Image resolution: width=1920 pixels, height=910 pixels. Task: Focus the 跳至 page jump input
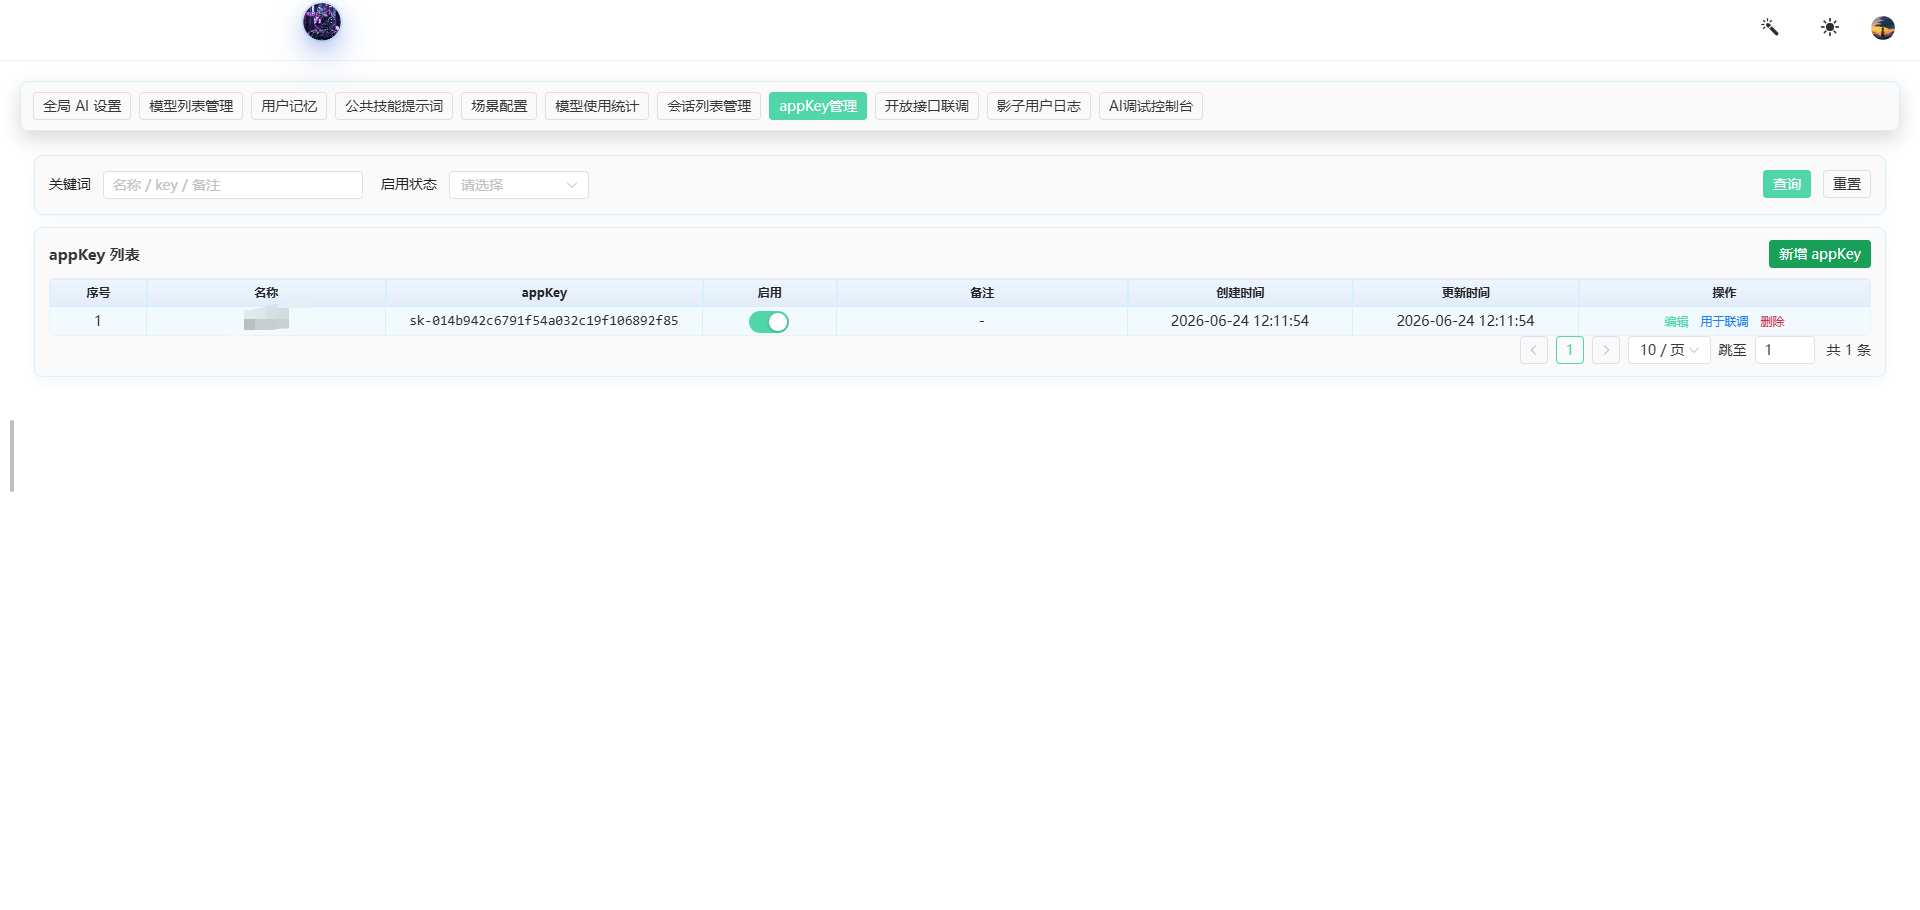pos(1785,350)
